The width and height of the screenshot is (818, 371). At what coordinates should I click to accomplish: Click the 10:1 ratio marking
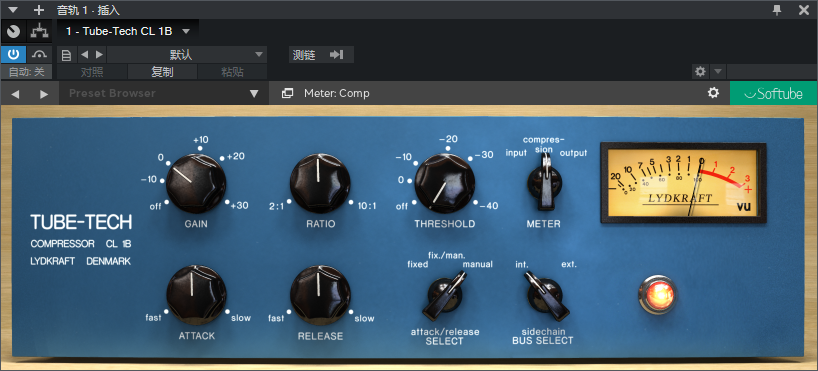tap(367, 206)
